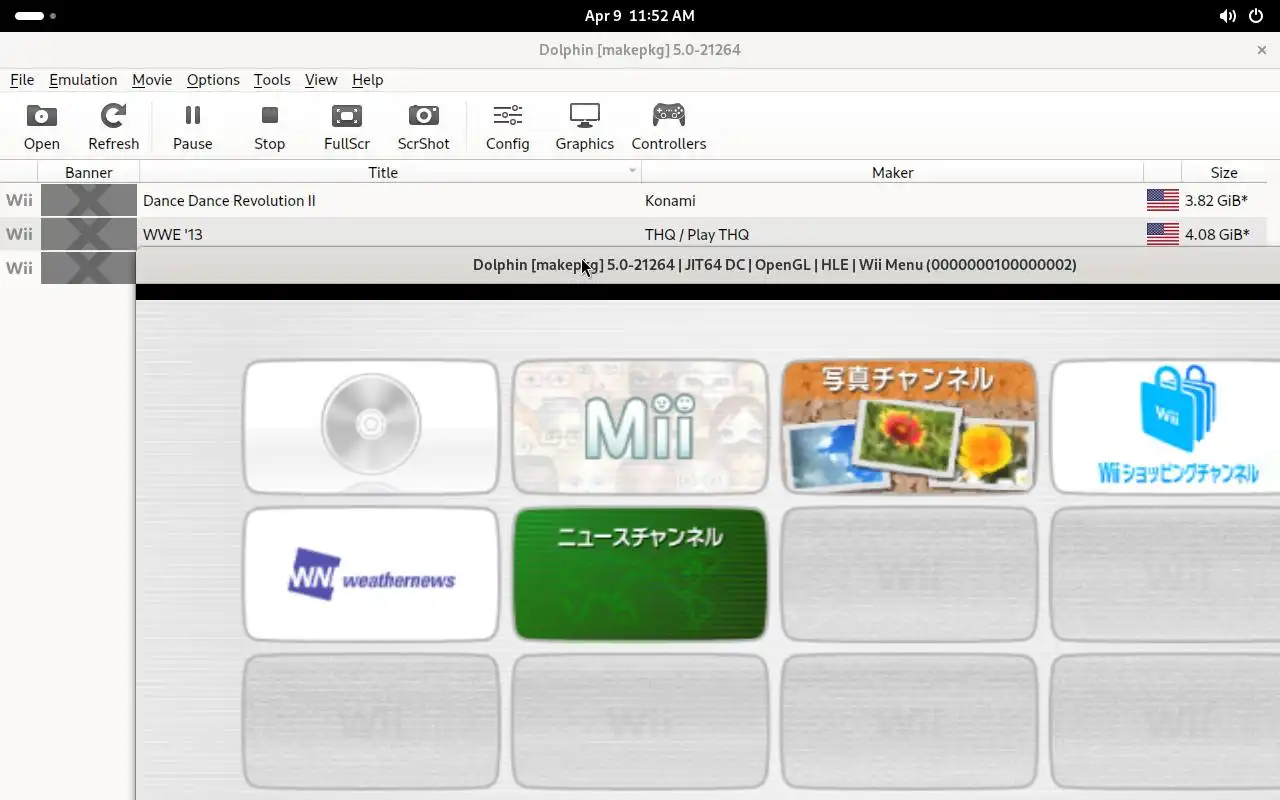The width and height of the screenshot is (1280, 800).
Task: Click the power icon in top bar
Action: 1257,16
